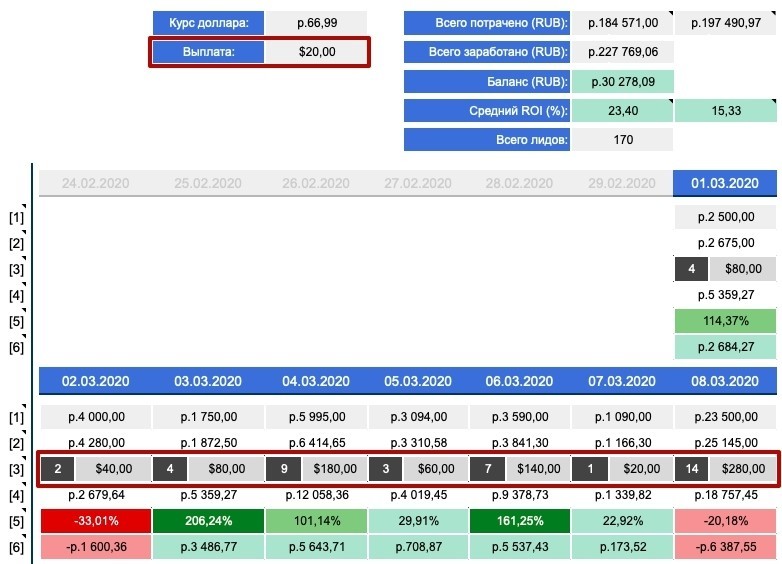
Task: Select the blue date header 01.03.2020
Action: tap(725, 183)
